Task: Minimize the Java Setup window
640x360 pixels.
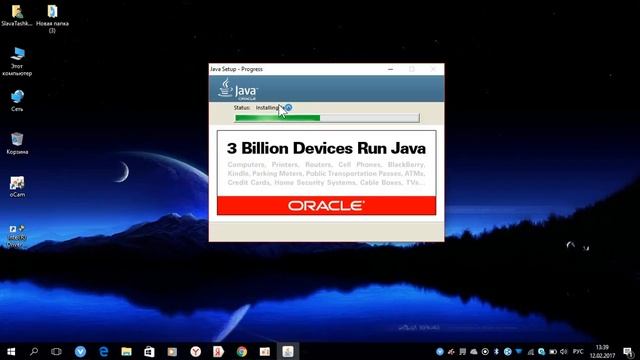Action: pyautogui.click(x=391, y=69)
